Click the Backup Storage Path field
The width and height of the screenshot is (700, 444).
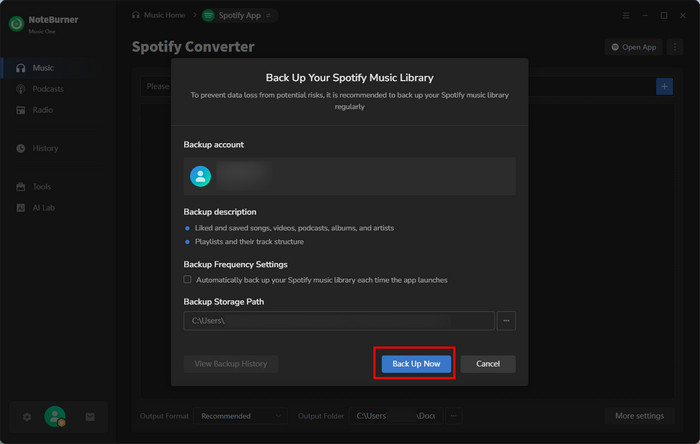[339, 320]
